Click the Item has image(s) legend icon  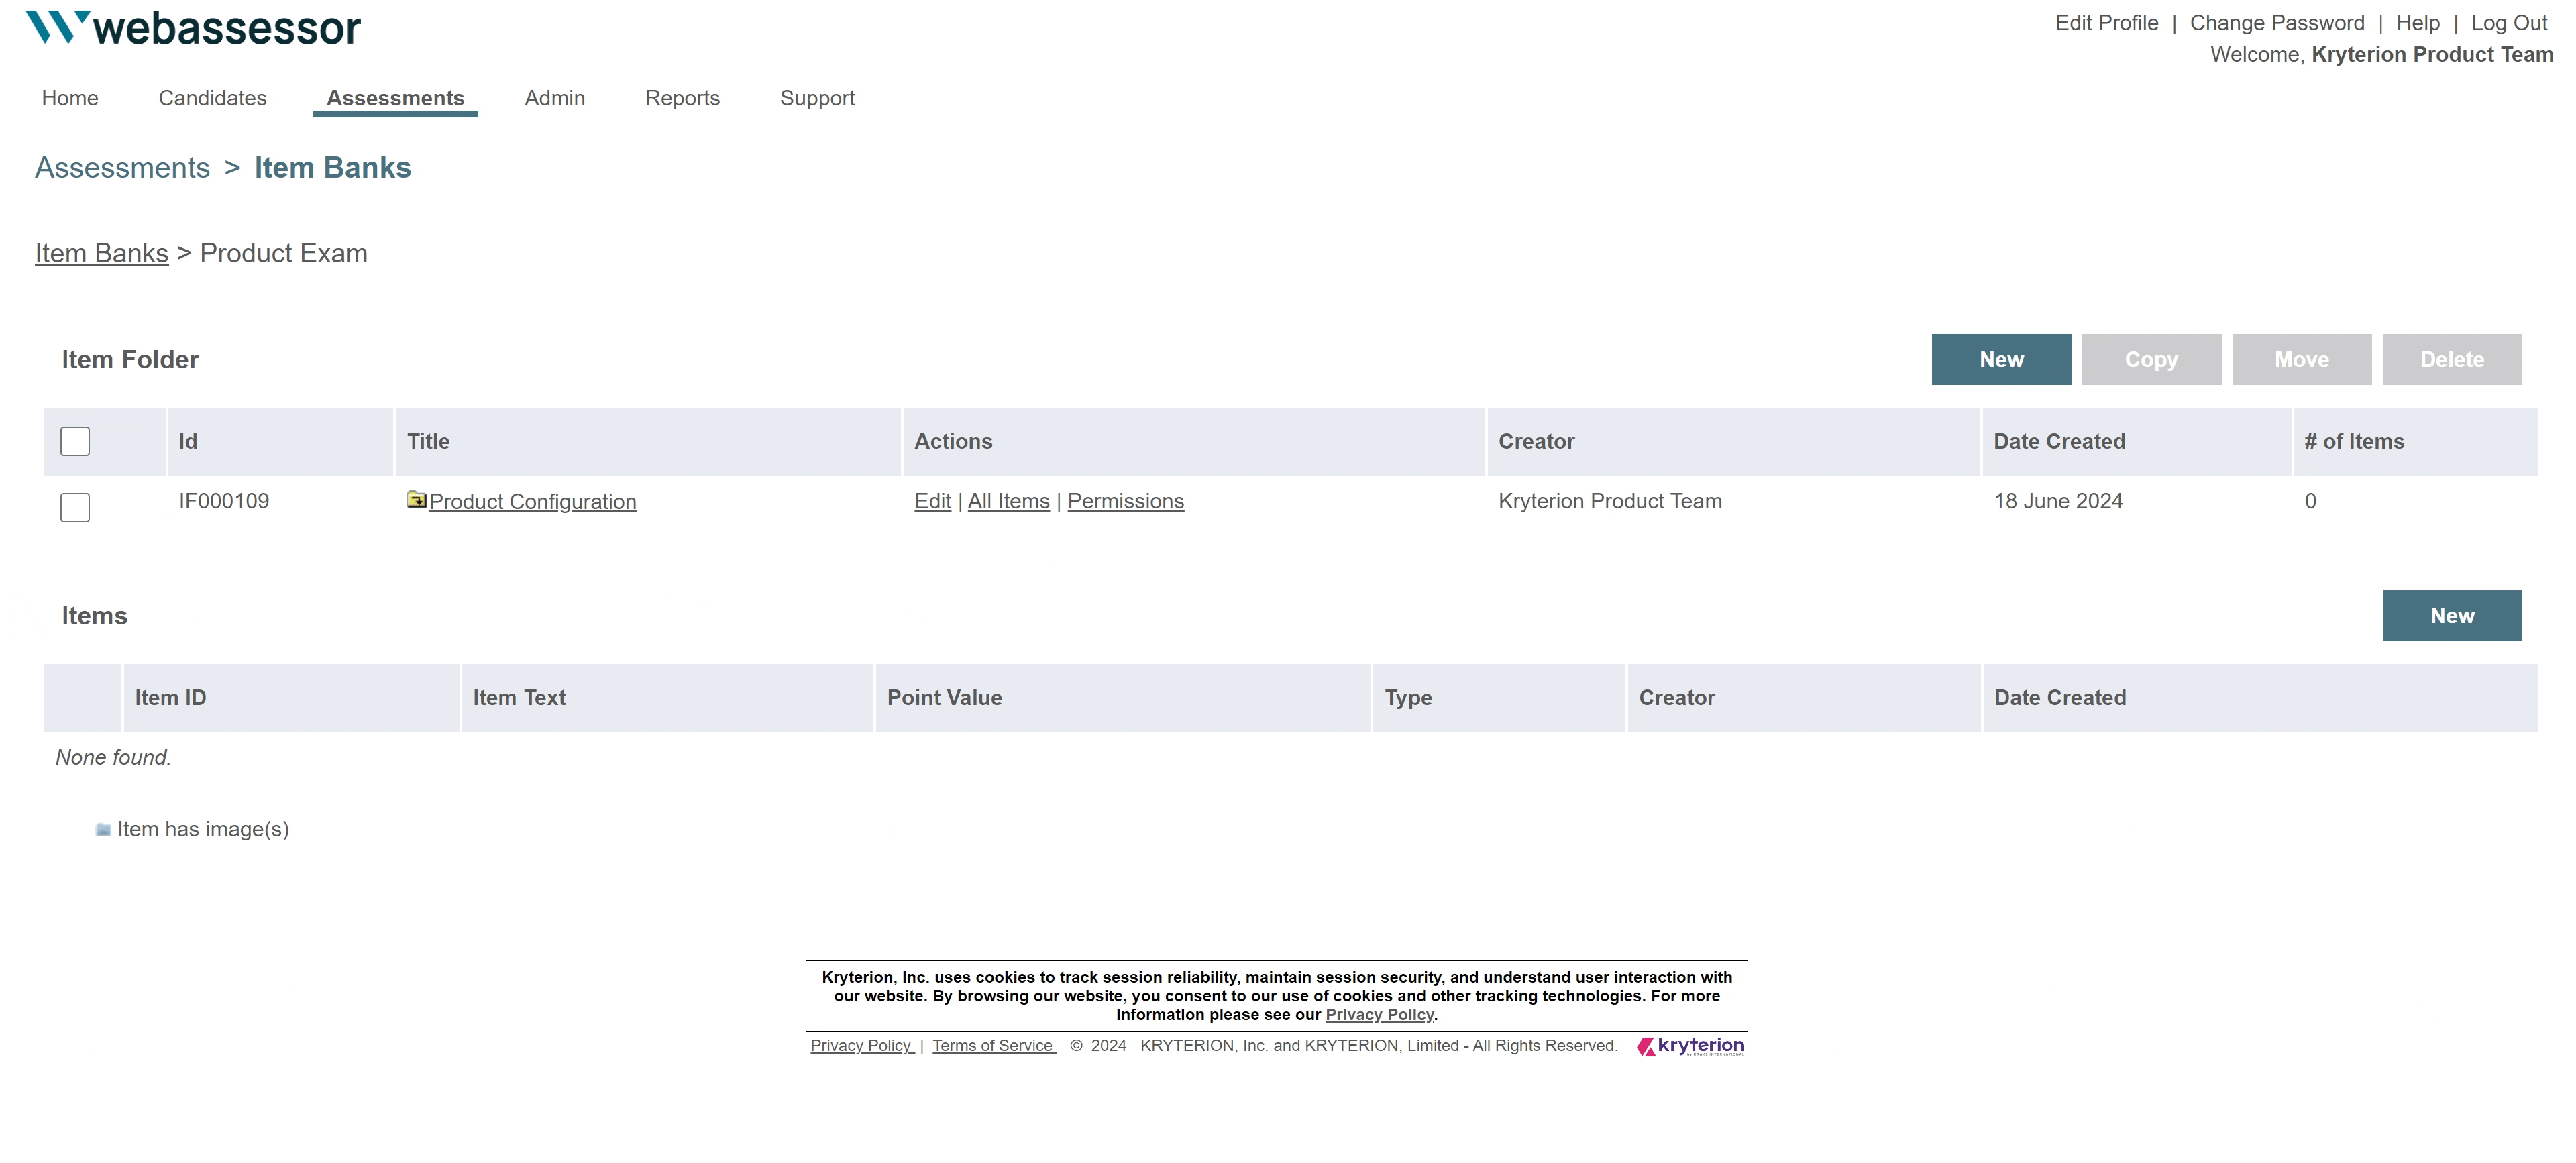(x=103, y=829)
